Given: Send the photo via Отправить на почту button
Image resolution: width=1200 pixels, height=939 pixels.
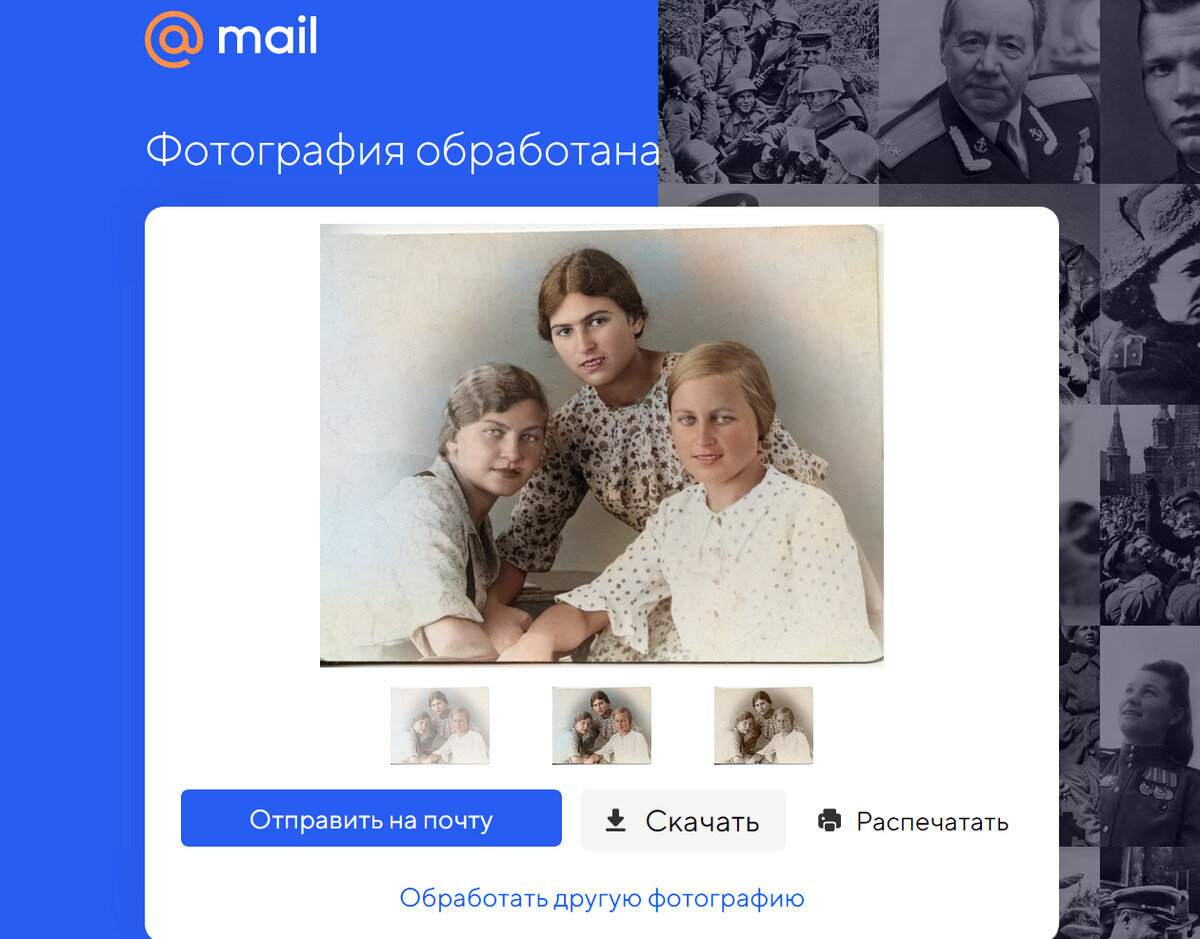Looking at the screenshot, I should pos(371,818).
